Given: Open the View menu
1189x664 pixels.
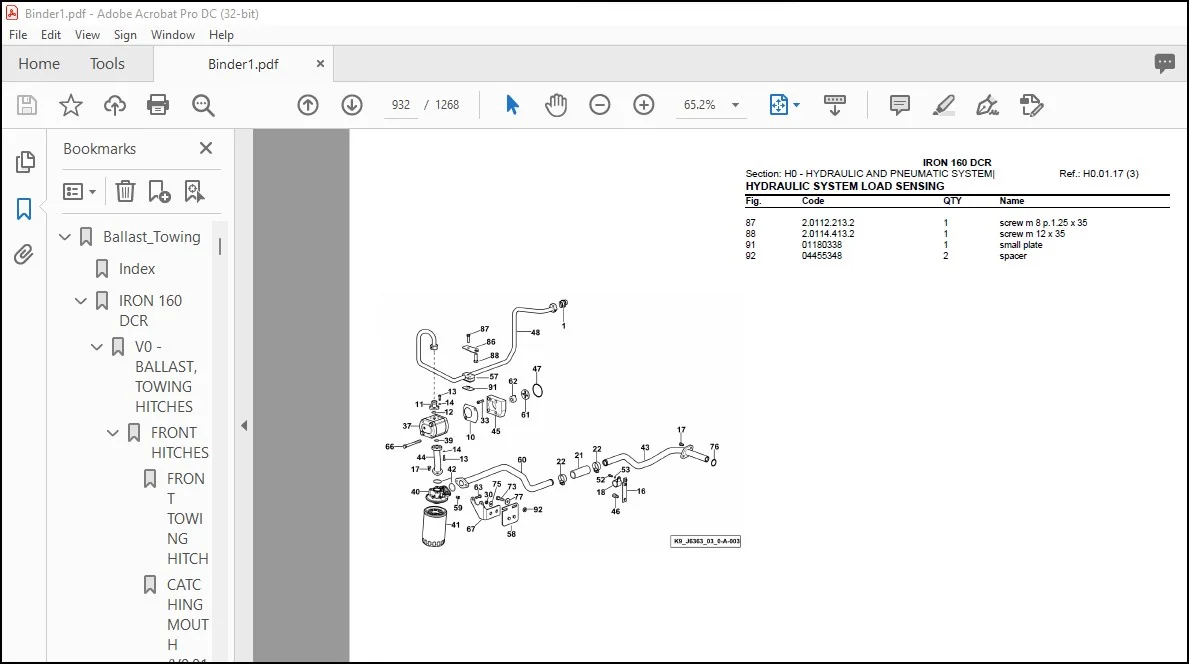Looking at the screenshot, I should 87,35.
